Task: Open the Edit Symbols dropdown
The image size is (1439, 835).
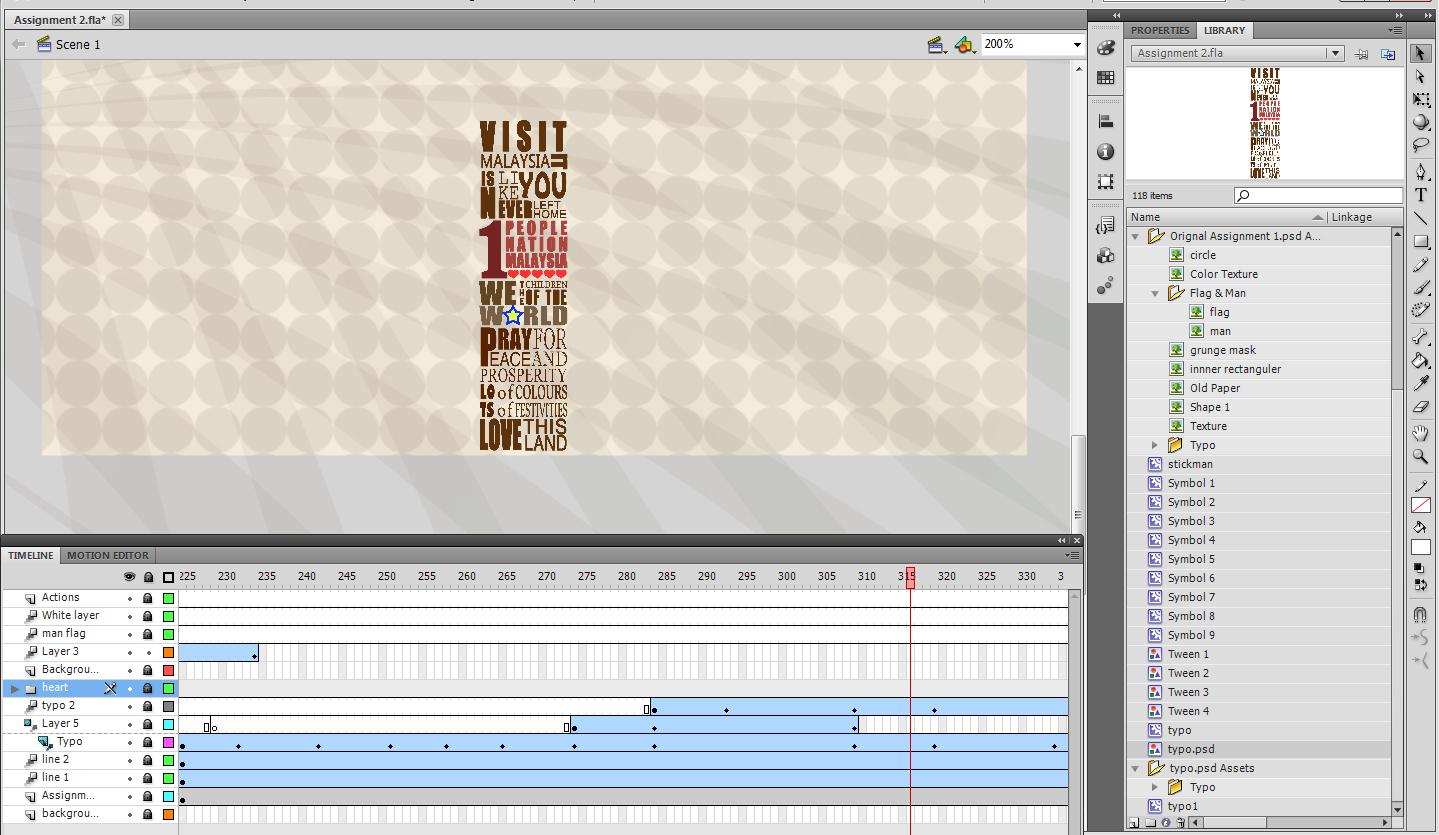Action: 964,44
